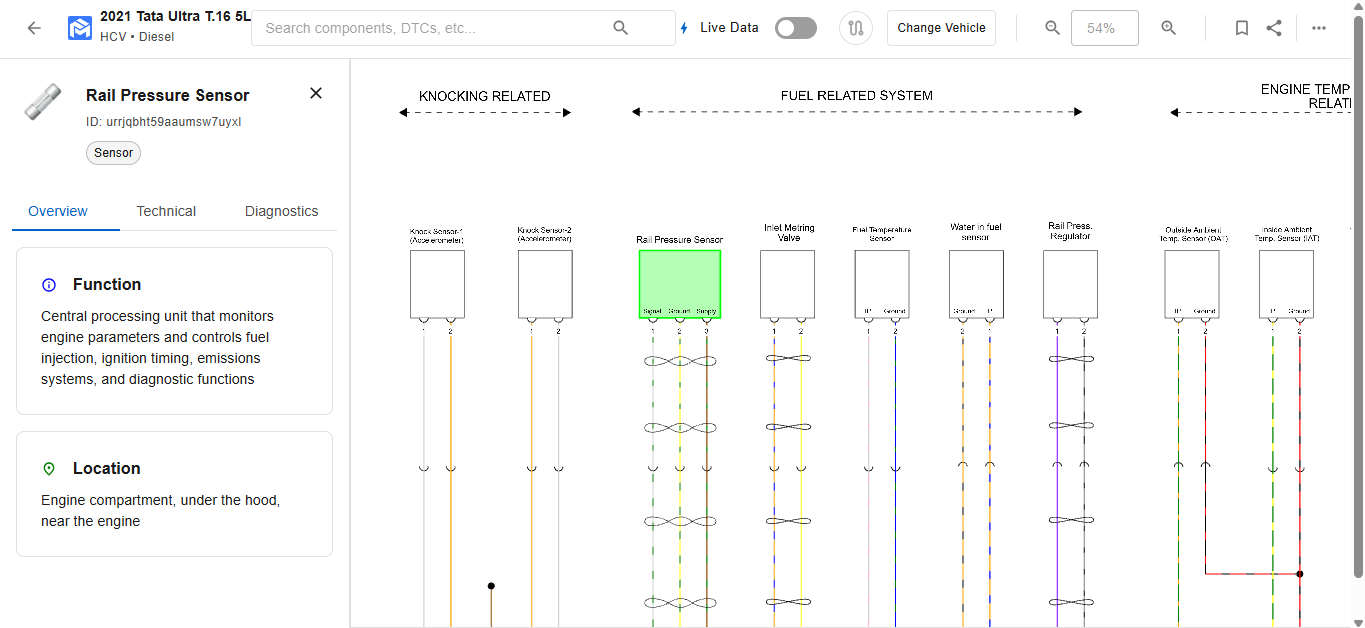Select the Overview tab

[x=58, y=211]
